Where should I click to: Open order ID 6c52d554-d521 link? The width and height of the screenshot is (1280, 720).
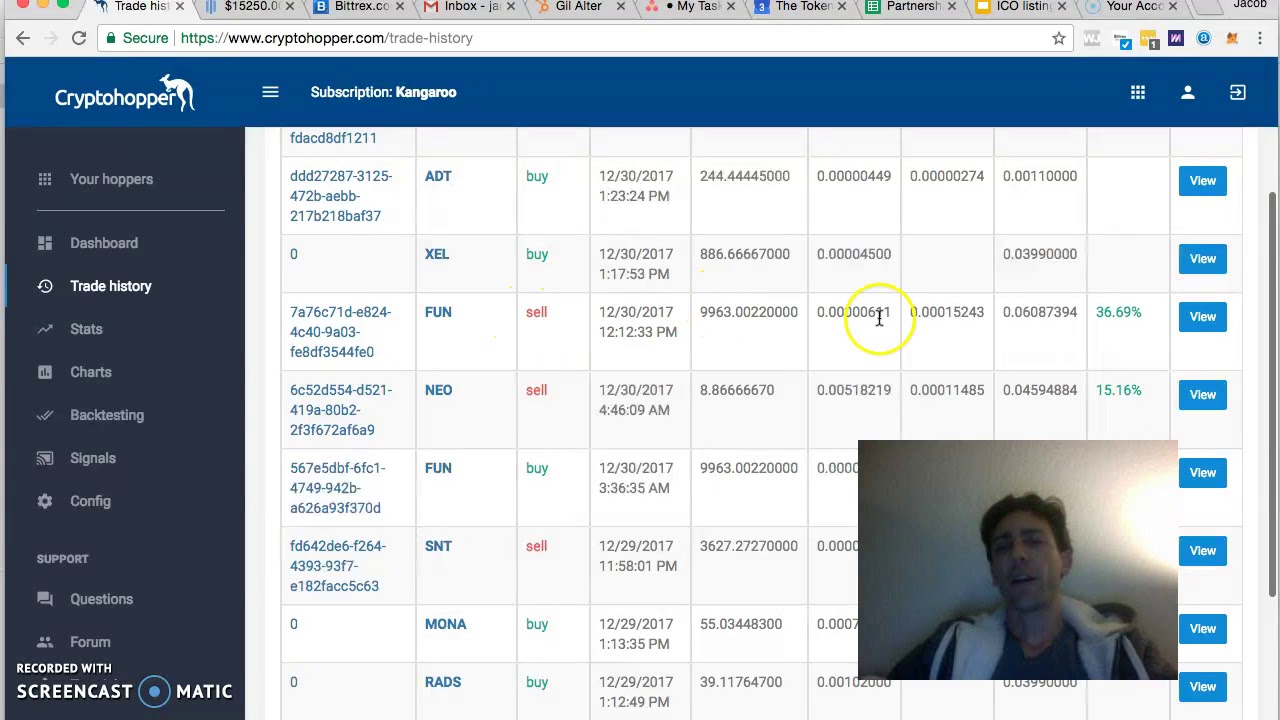(341, 410)
